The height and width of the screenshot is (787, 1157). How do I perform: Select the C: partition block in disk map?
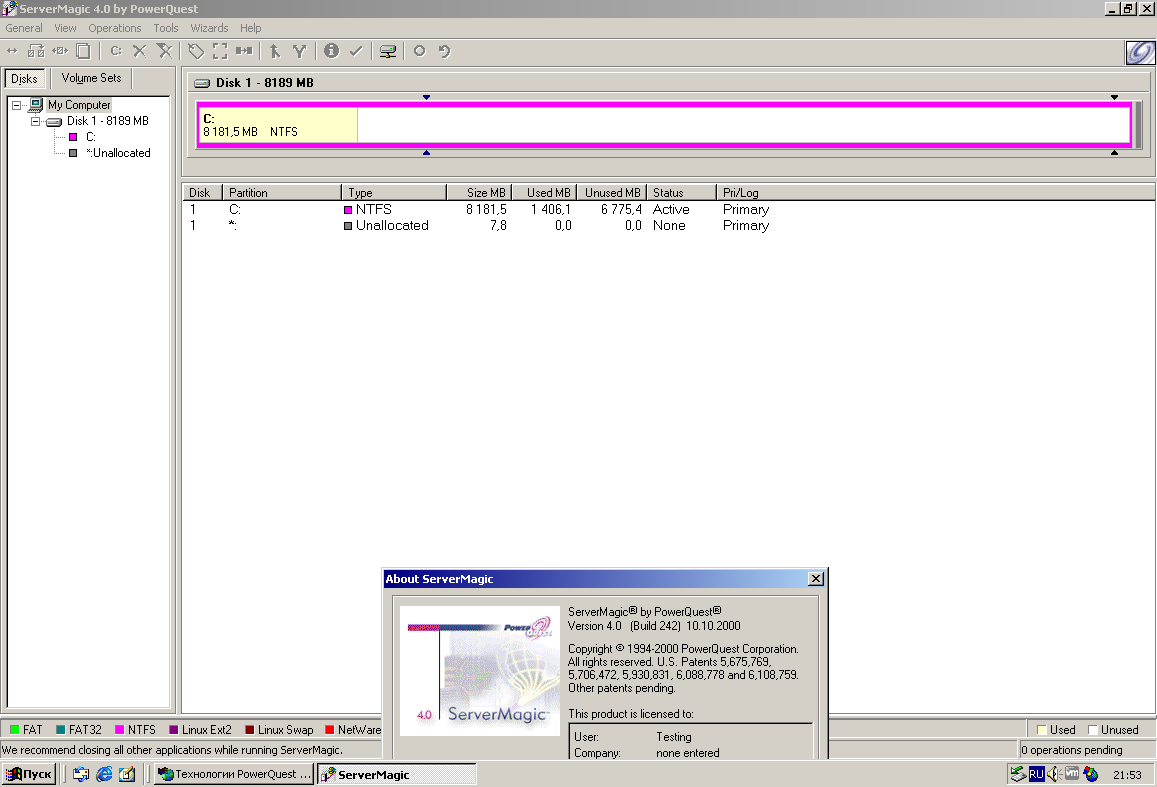coord(277,125)
